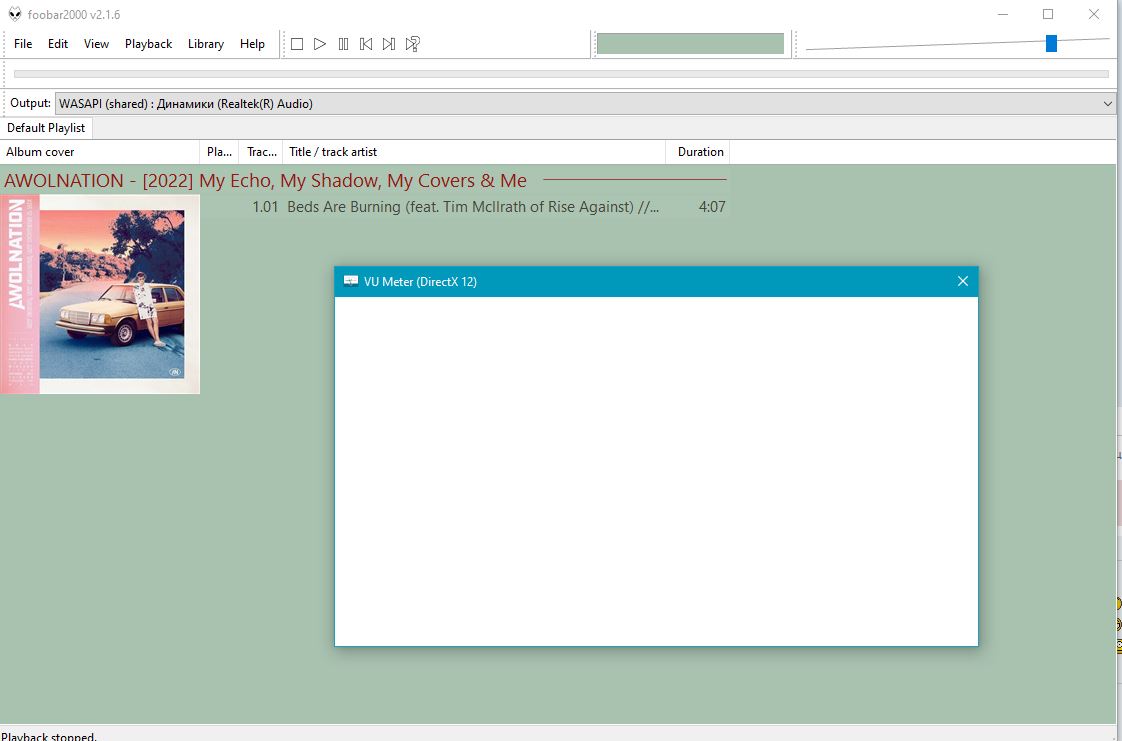Close the VU Meter window
Screen dimensions: 1122x741
(962, 281)
